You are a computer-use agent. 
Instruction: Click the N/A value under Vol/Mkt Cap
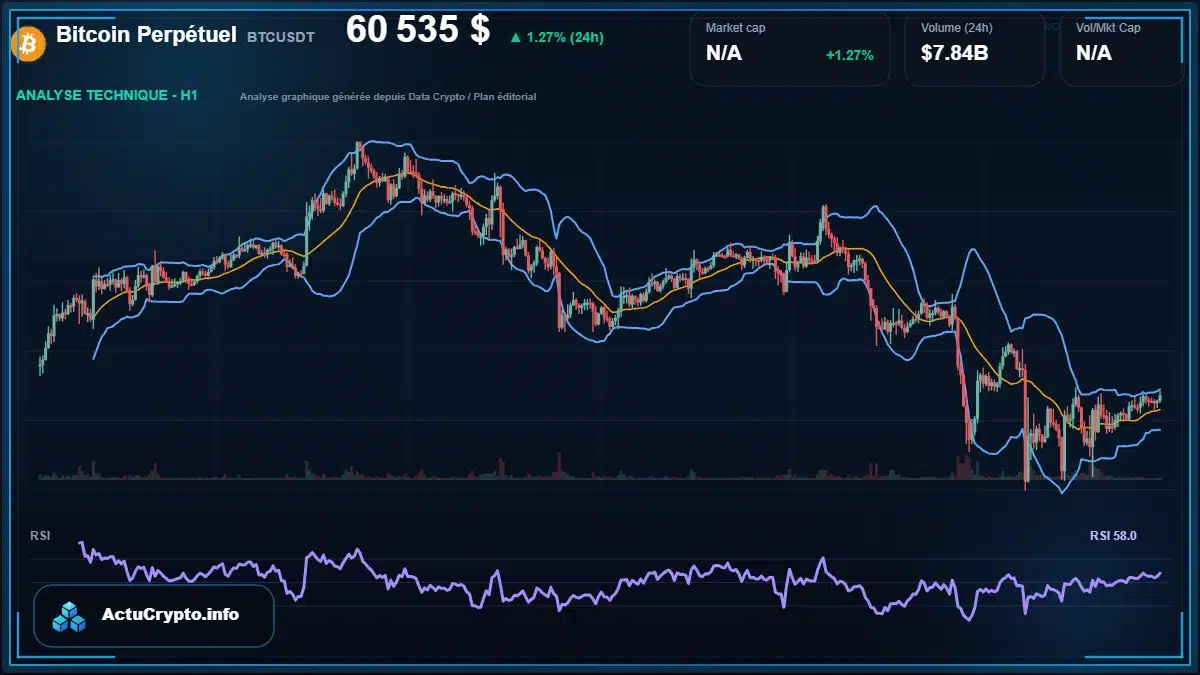(x=1094, y=53)
